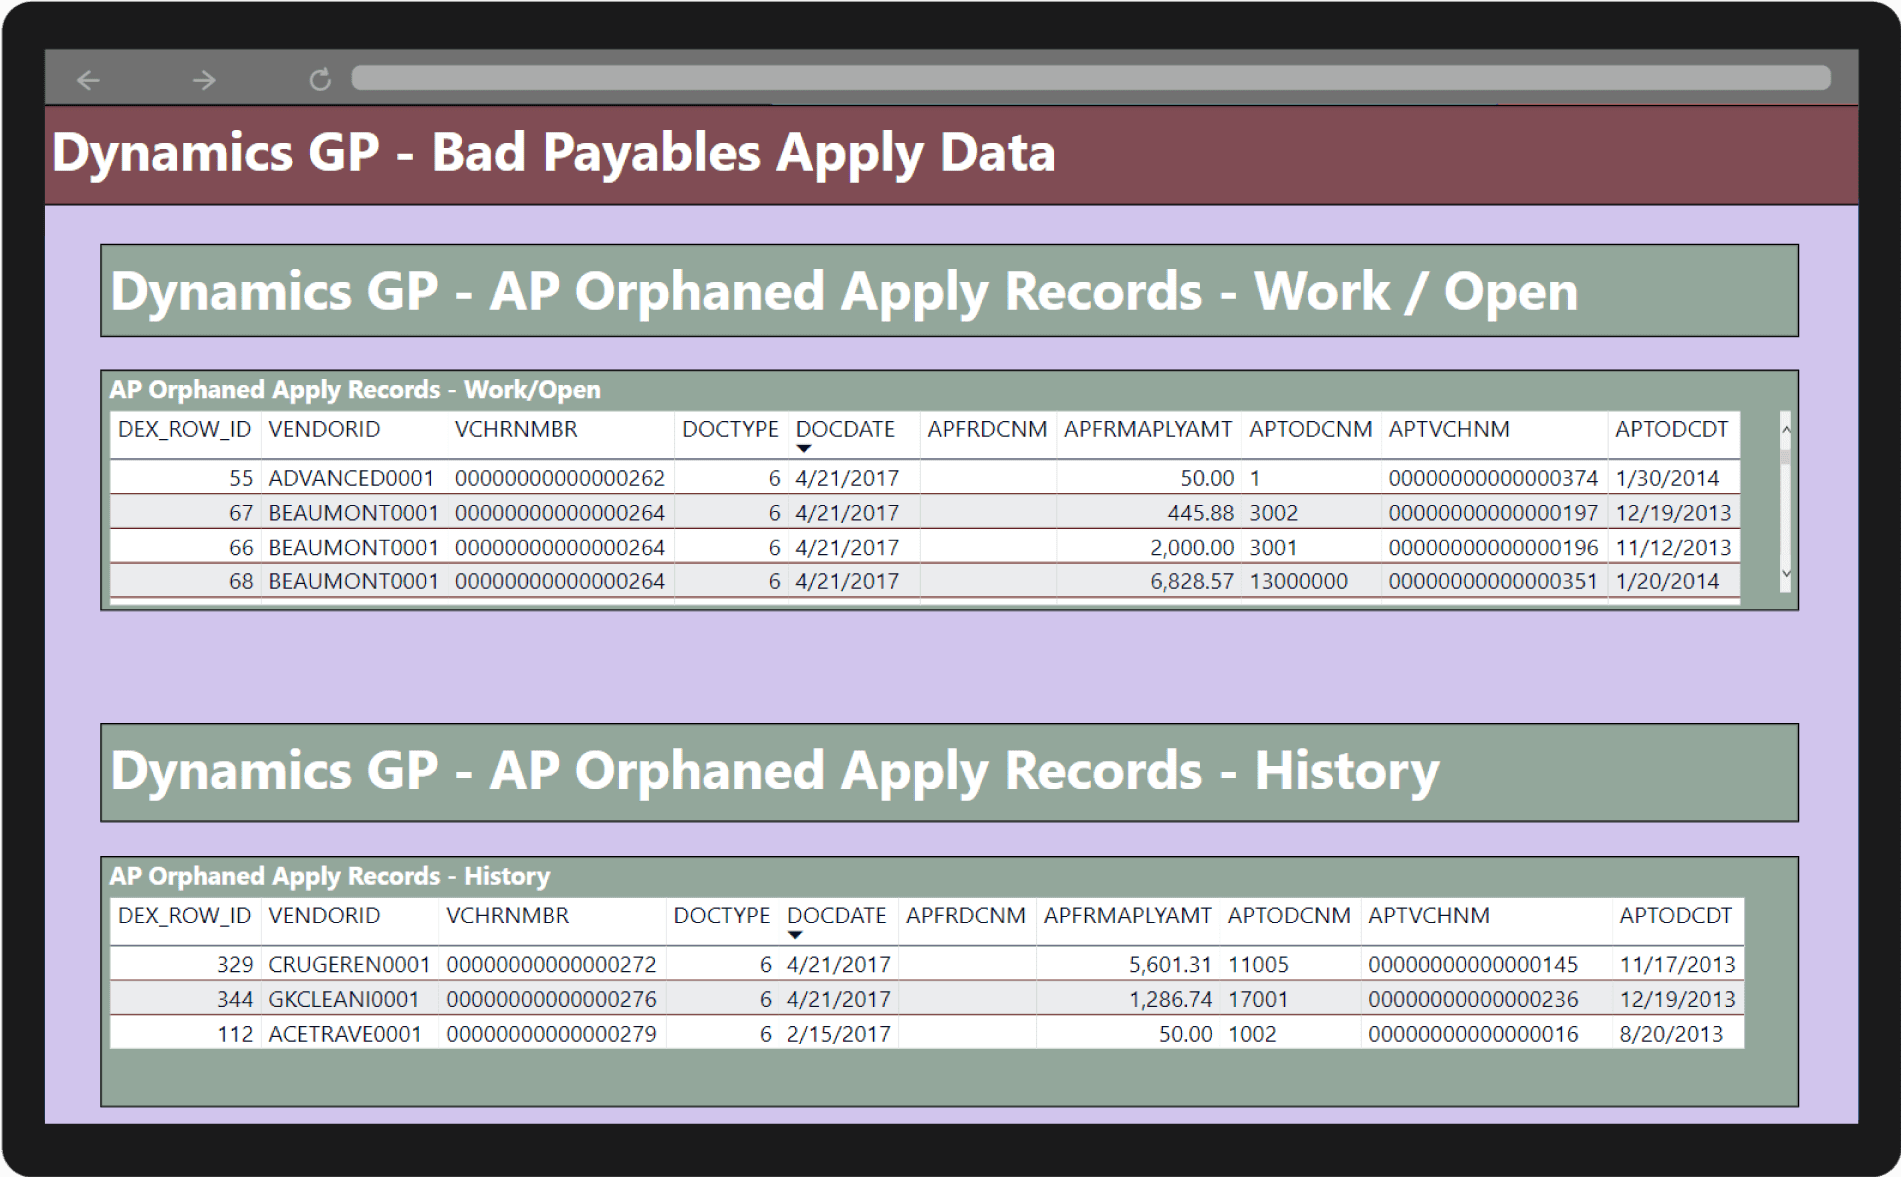Sort History table by VENDORID header
The height and width of the screenshot is (1177, 1901).
pos(324,915)
